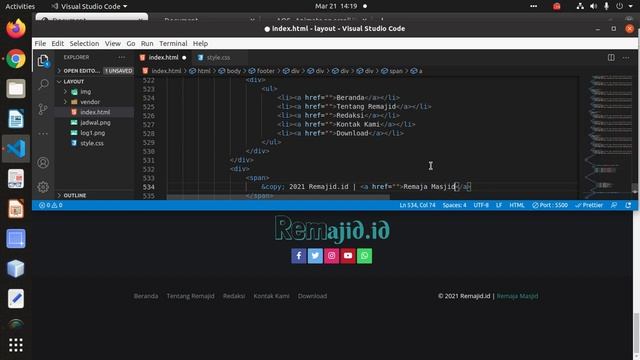Open the Explorer view in activity bar
Image resolution: width=640 pixels, height=360 pixels.
43,61
